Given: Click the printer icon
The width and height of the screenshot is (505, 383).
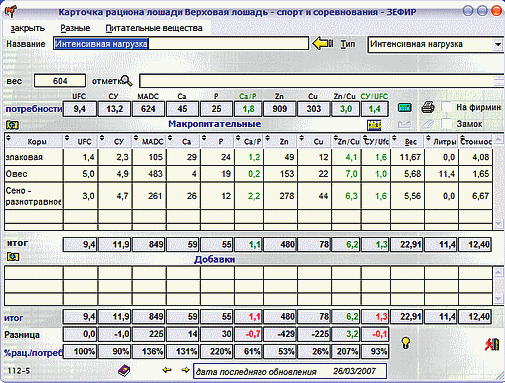Looking at the screenshot, I should point(428,108).
